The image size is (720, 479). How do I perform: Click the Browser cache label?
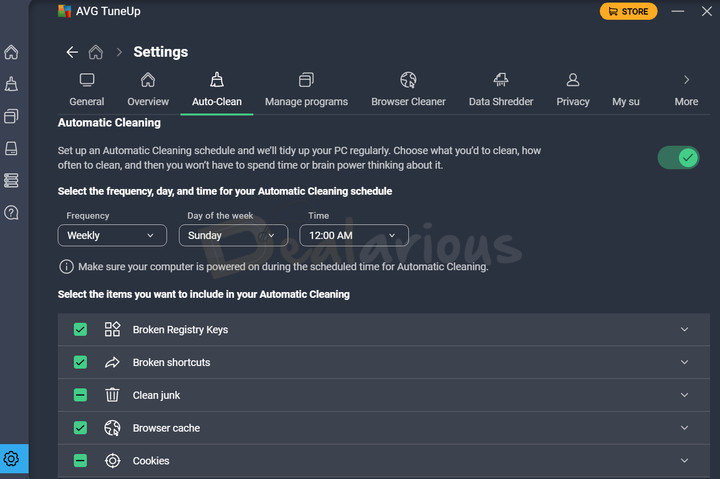click(x=166, y=428)
